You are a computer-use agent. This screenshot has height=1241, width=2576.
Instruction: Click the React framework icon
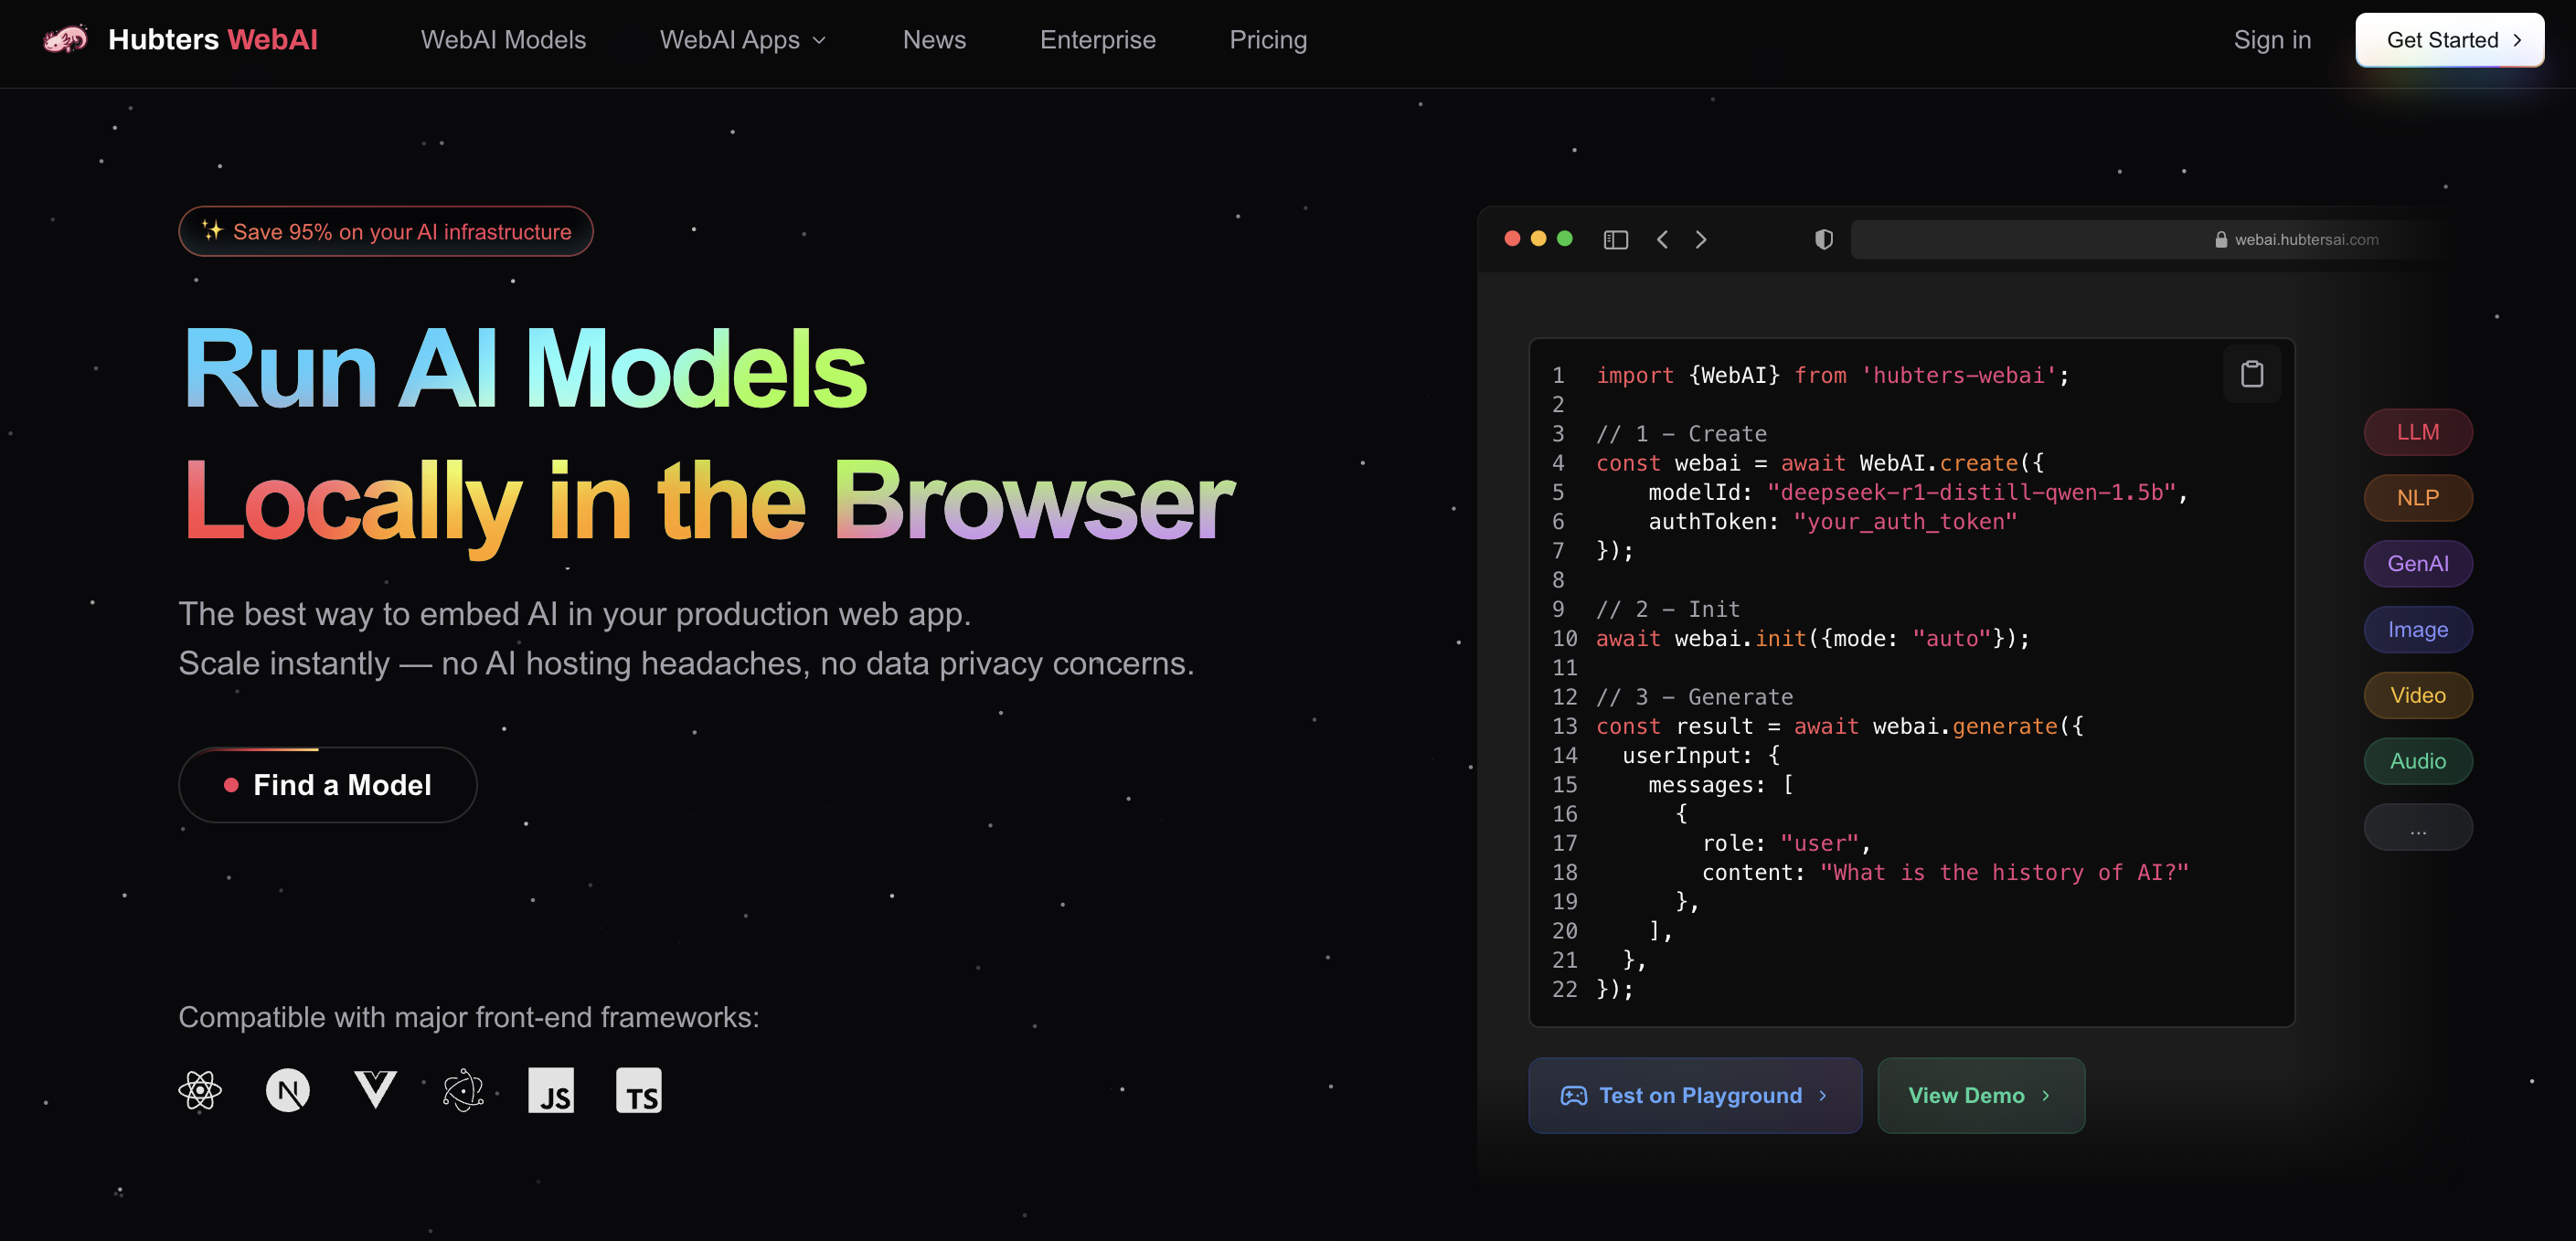(200, 1090)
